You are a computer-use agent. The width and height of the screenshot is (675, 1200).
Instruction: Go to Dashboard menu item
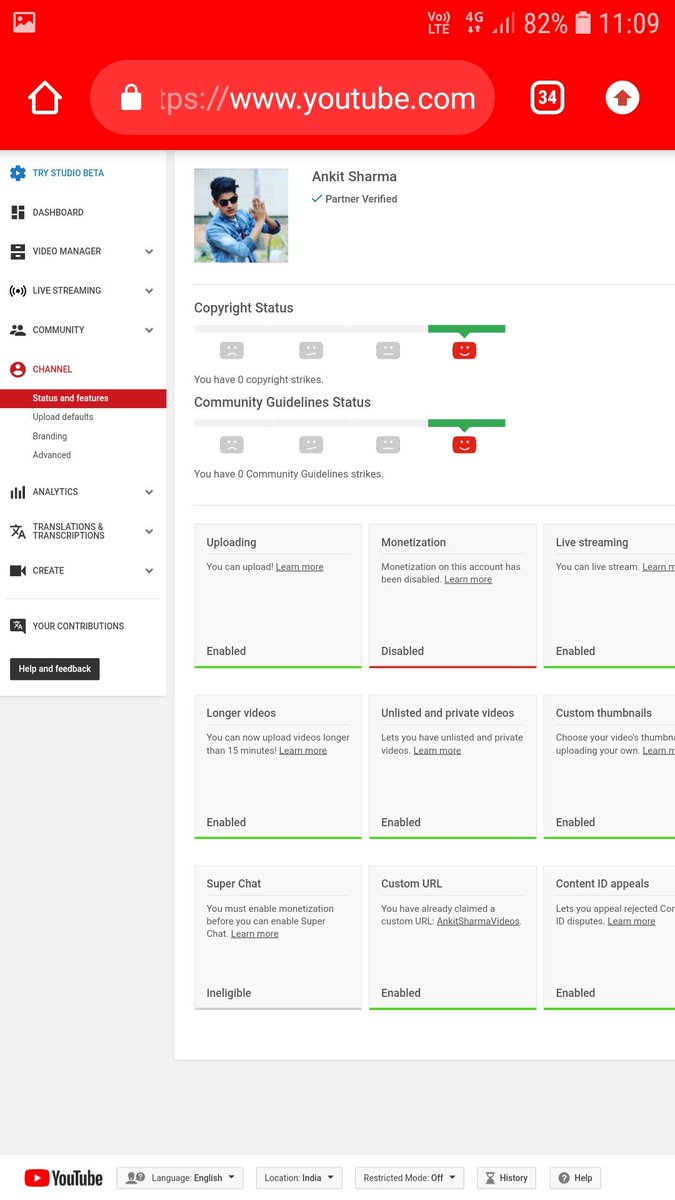(58, 212)
